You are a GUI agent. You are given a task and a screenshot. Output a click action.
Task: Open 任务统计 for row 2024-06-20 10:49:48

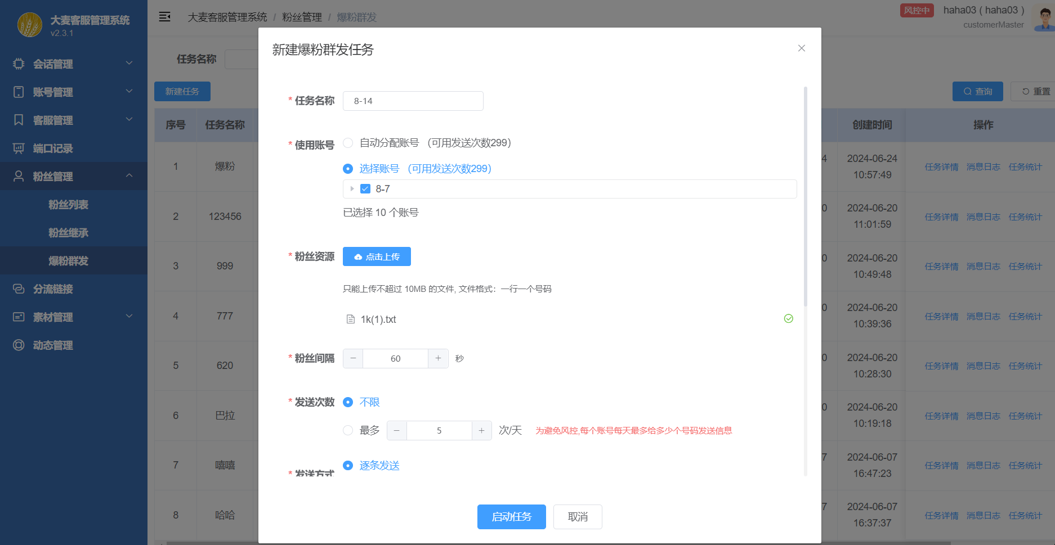1025,266
